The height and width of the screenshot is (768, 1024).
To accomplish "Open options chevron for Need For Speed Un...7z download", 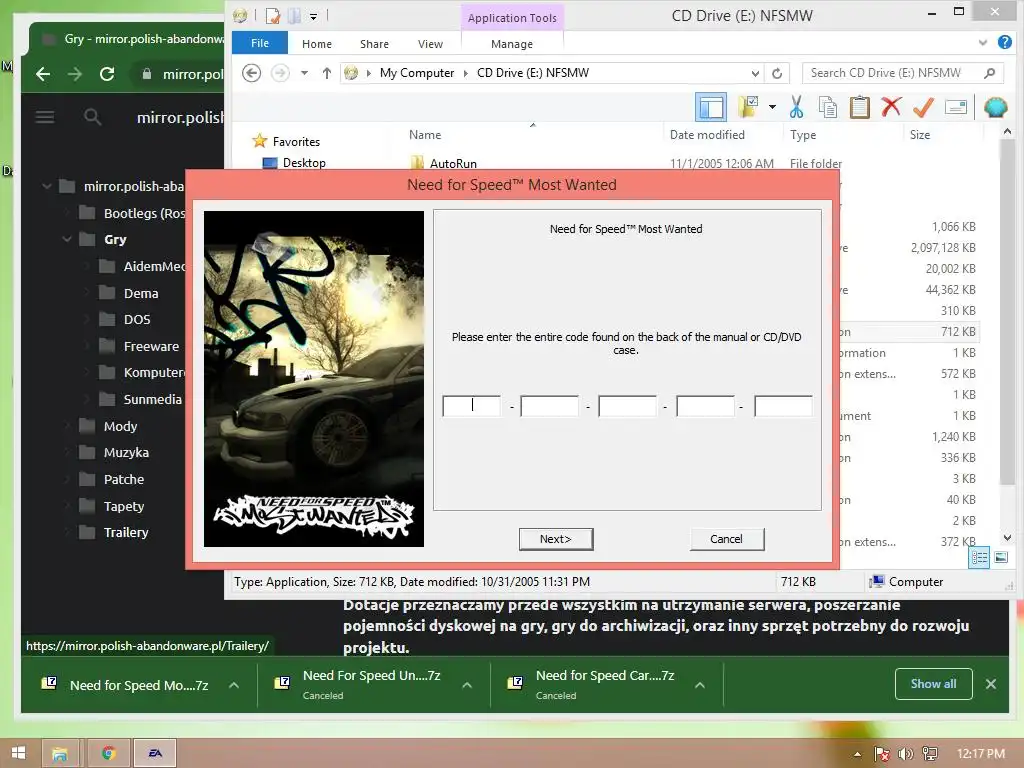I will click(x=467, y=685).
